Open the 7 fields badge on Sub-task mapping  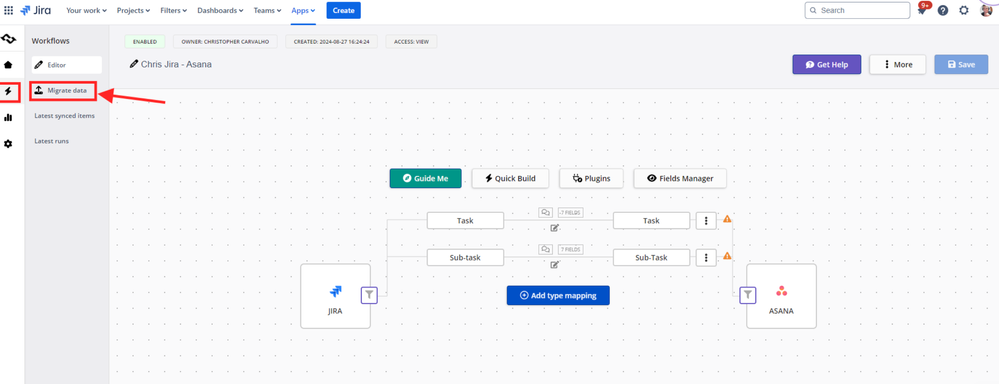tap(570, 250)
